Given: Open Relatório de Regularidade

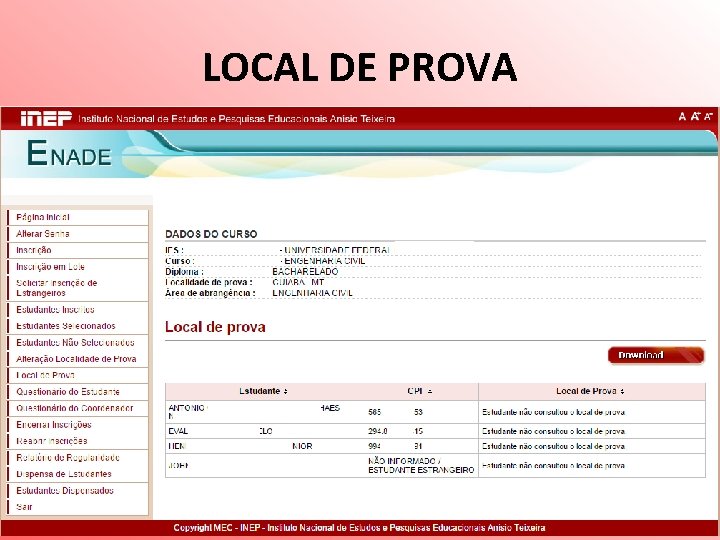Looking at the screenshot, I should click(68, 458).
